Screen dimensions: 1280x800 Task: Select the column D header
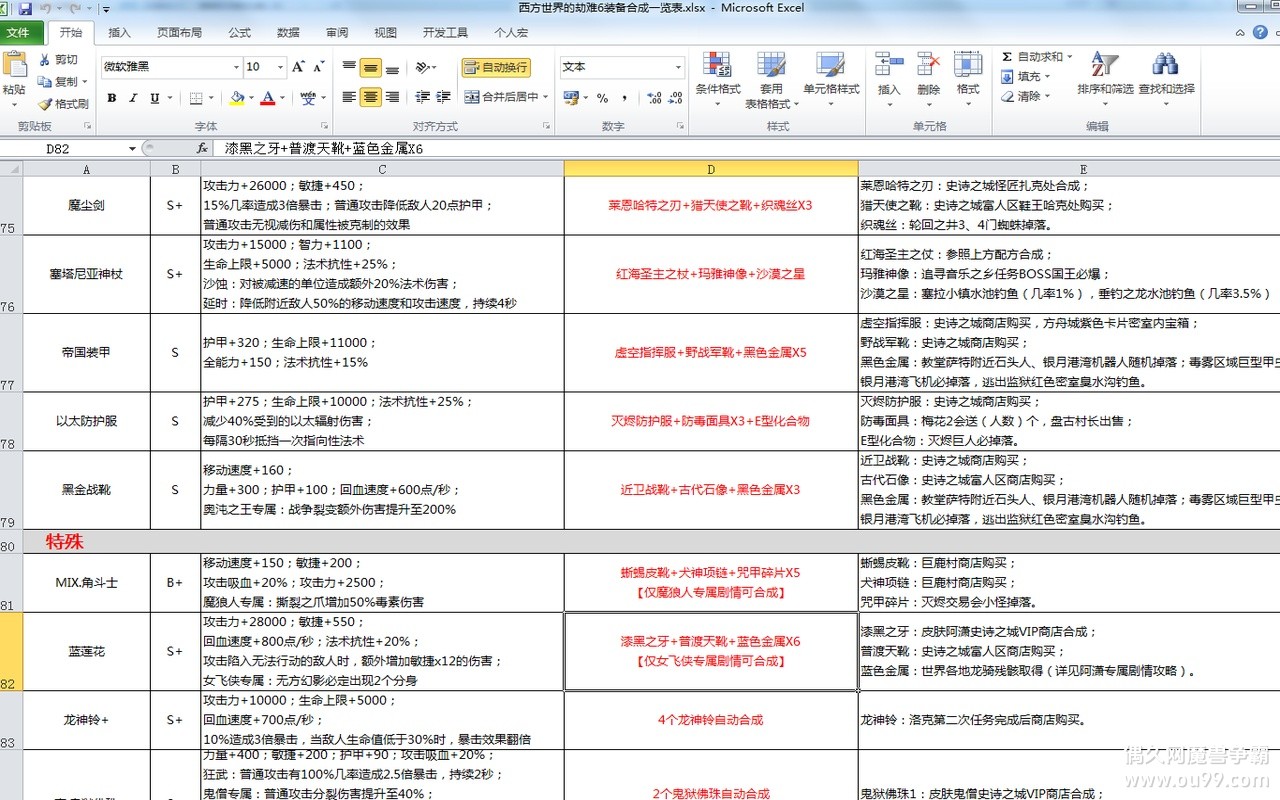point(711,169)
